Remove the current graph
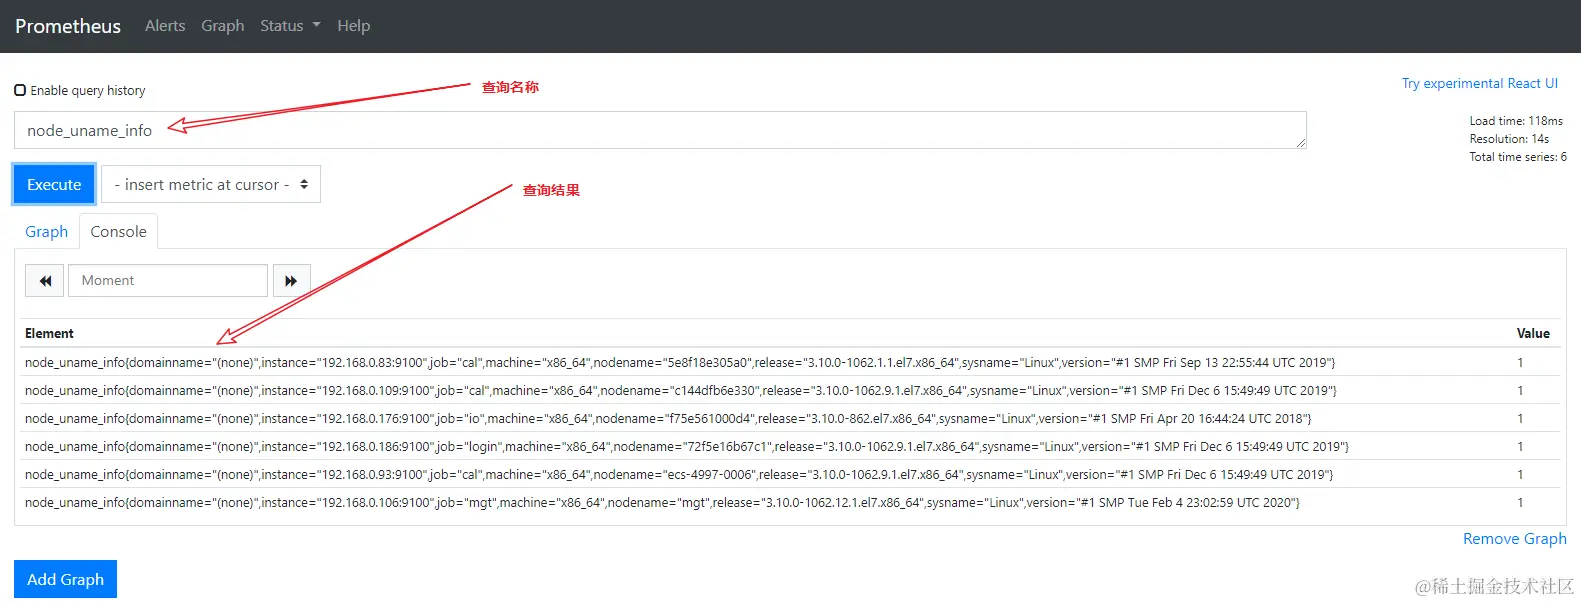This screenshot has height=603, width=1581. pos(1515,539)
